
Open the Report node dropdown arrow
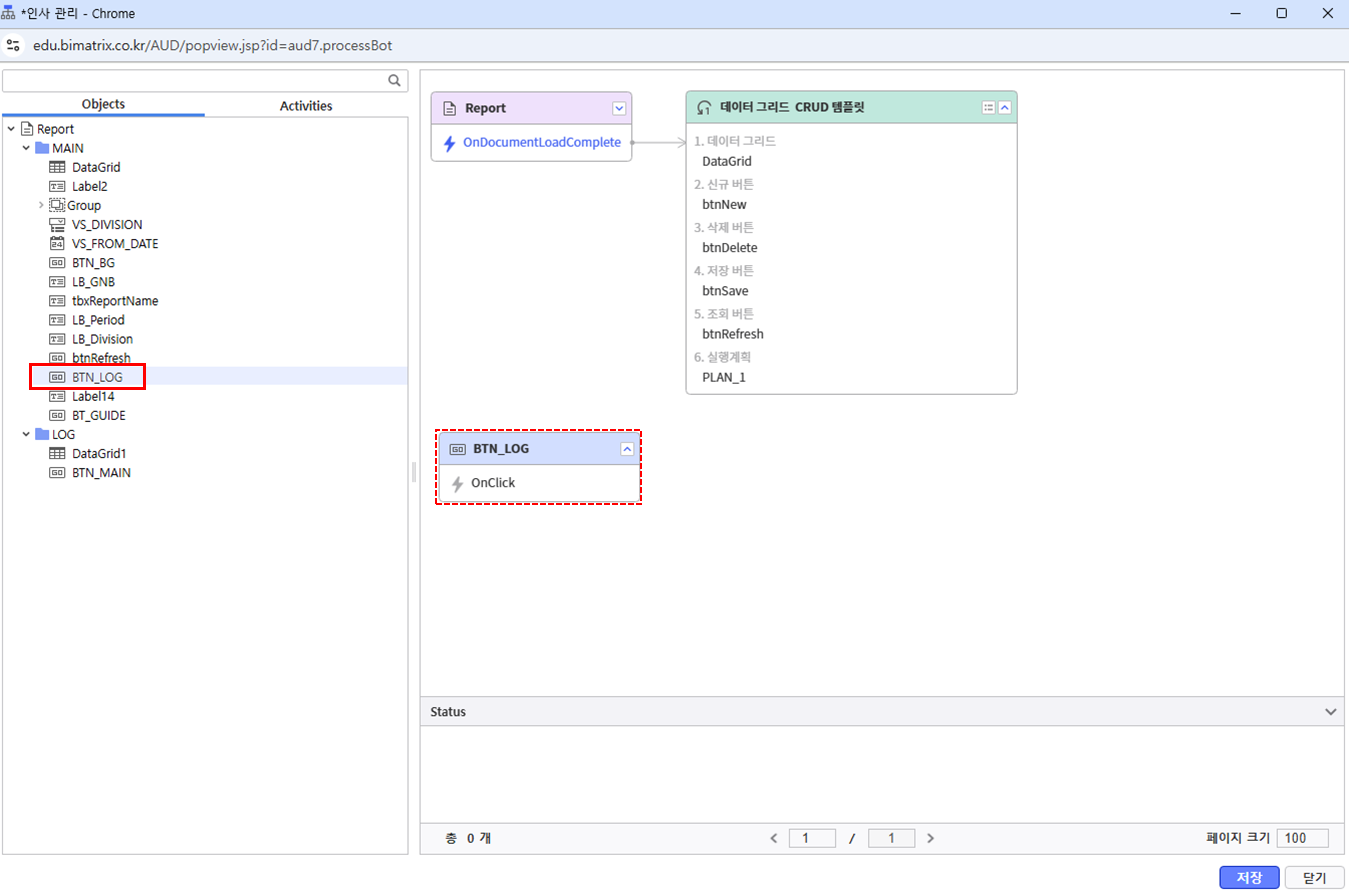(619, 108)
